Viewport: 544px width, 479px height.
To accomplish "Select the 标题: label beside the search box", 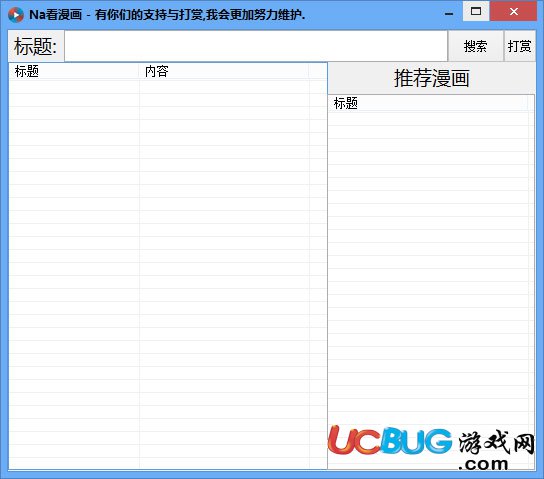I will click(x=35, y=46).
